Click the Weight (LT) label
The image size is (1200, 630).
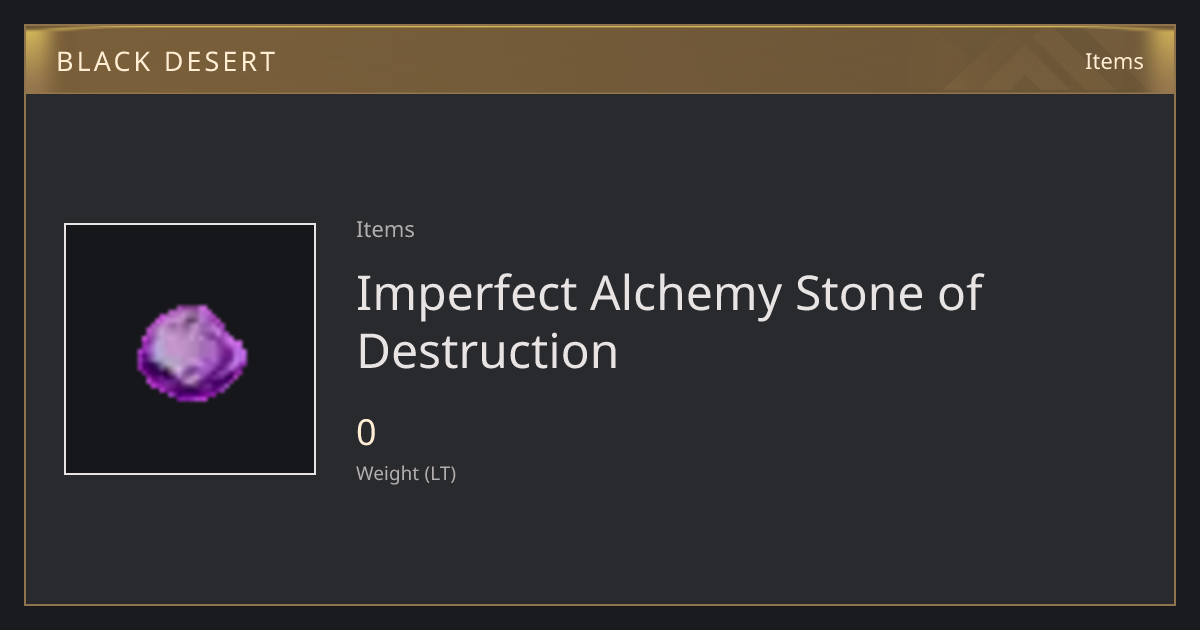(406, 473)
